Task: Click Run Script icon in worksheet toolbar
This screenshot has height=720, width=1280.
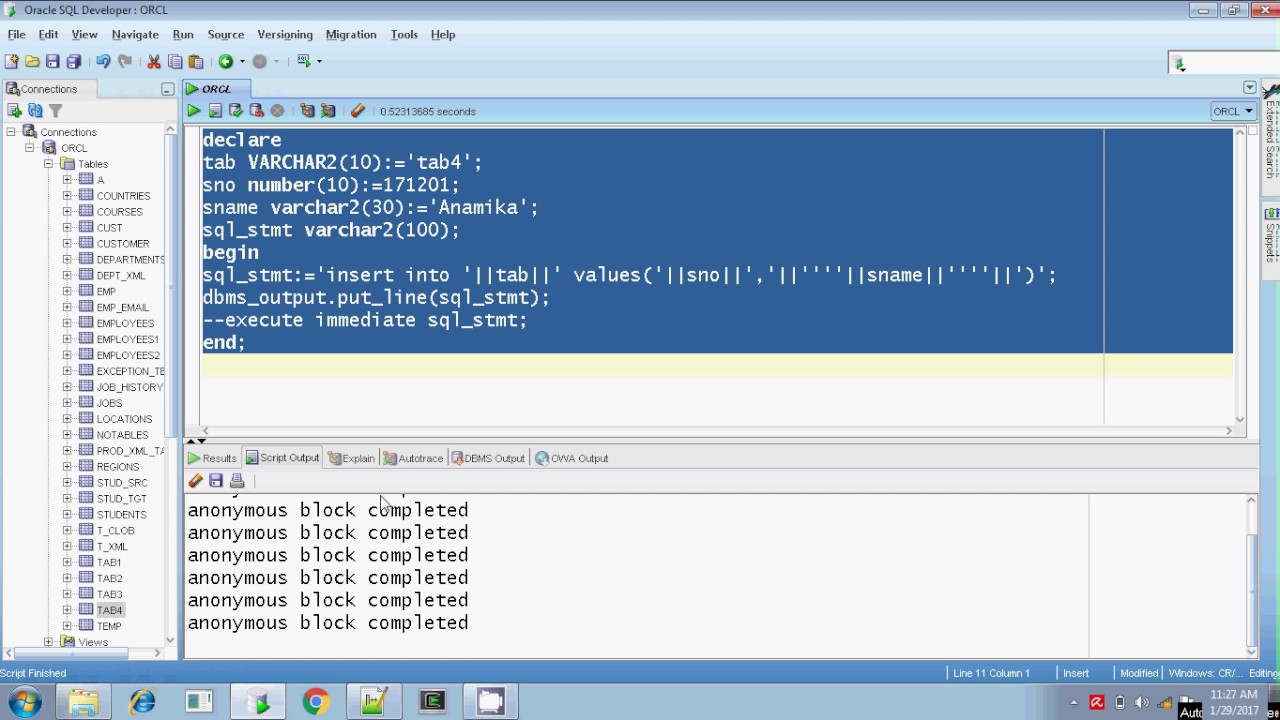Action: (x=215, y=111)
